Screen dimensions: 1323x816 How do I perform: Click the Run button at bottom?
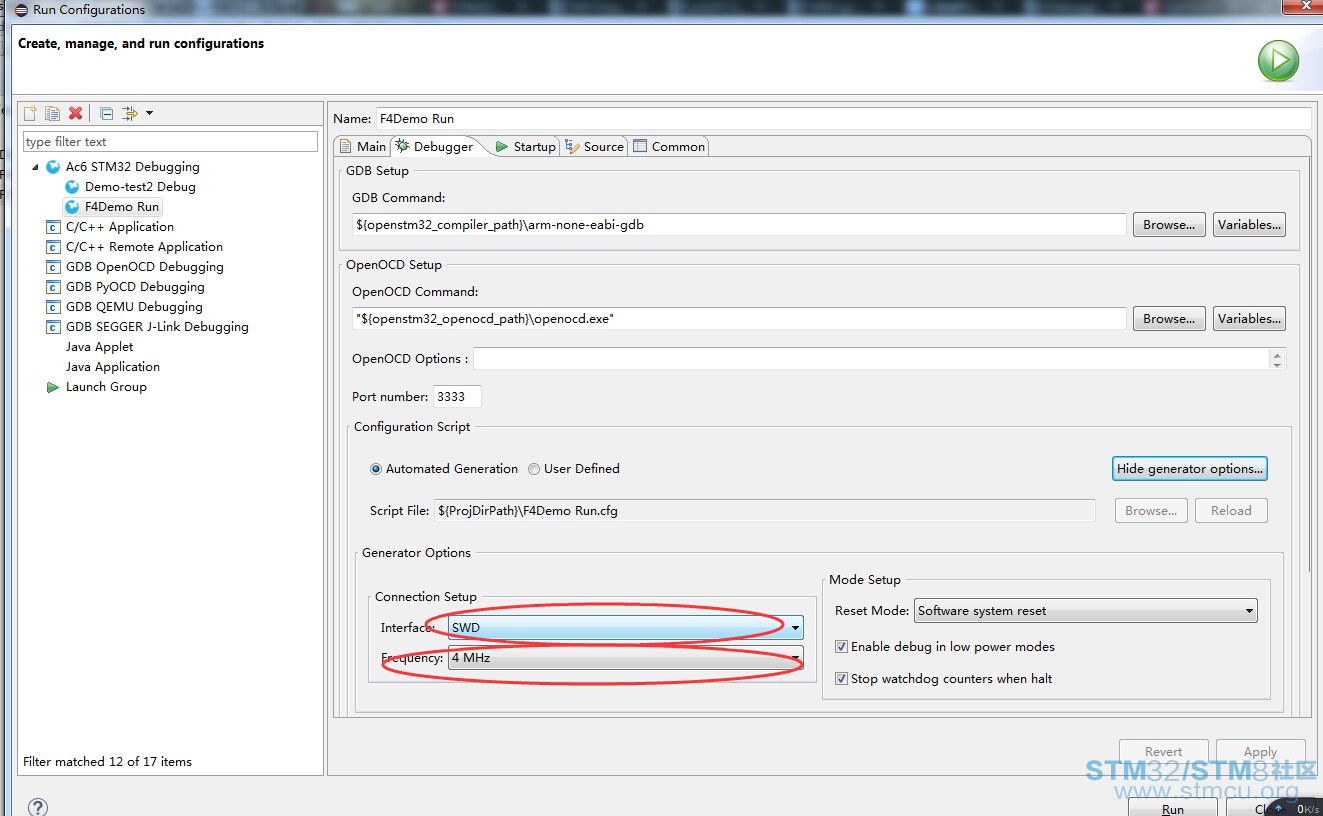pos(1172,807)
